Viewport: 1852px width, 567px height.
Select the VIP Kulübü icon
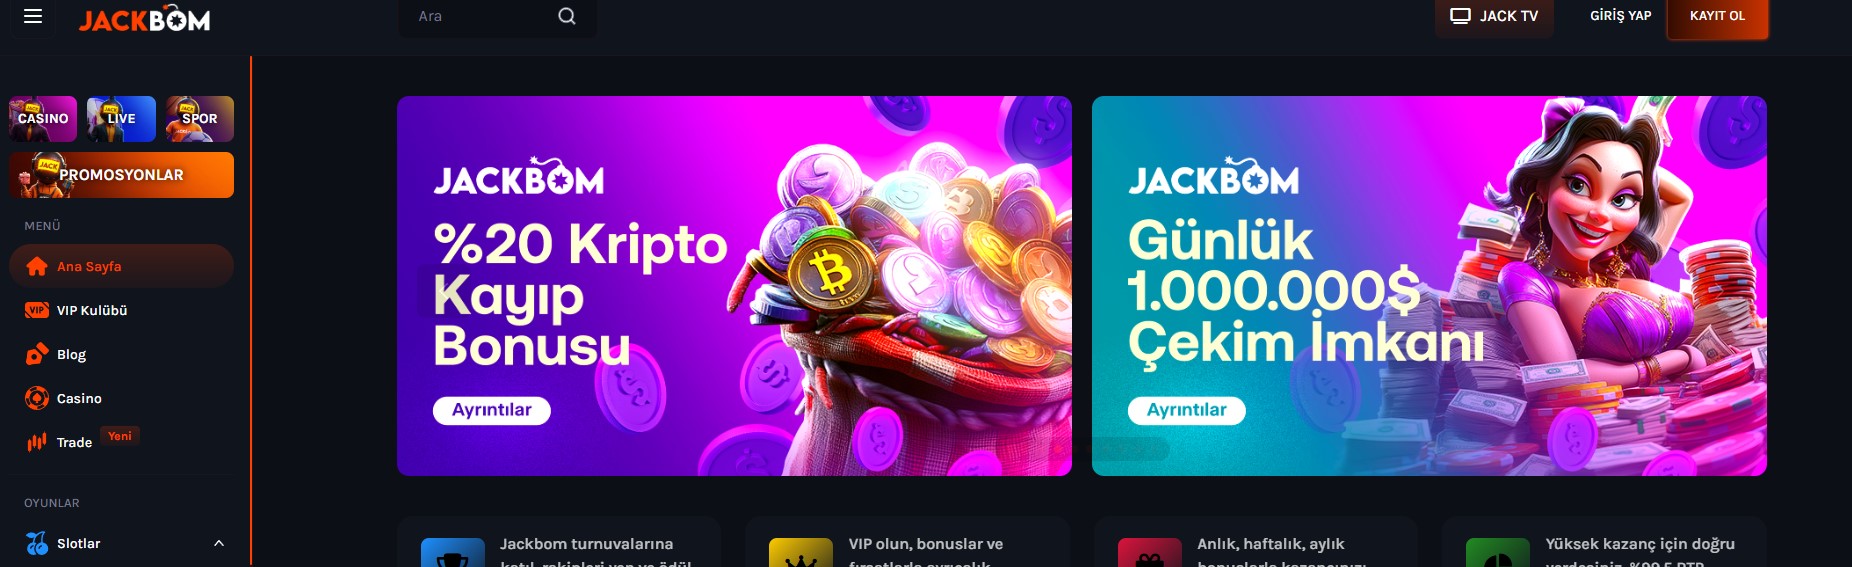tap(37, 310)
